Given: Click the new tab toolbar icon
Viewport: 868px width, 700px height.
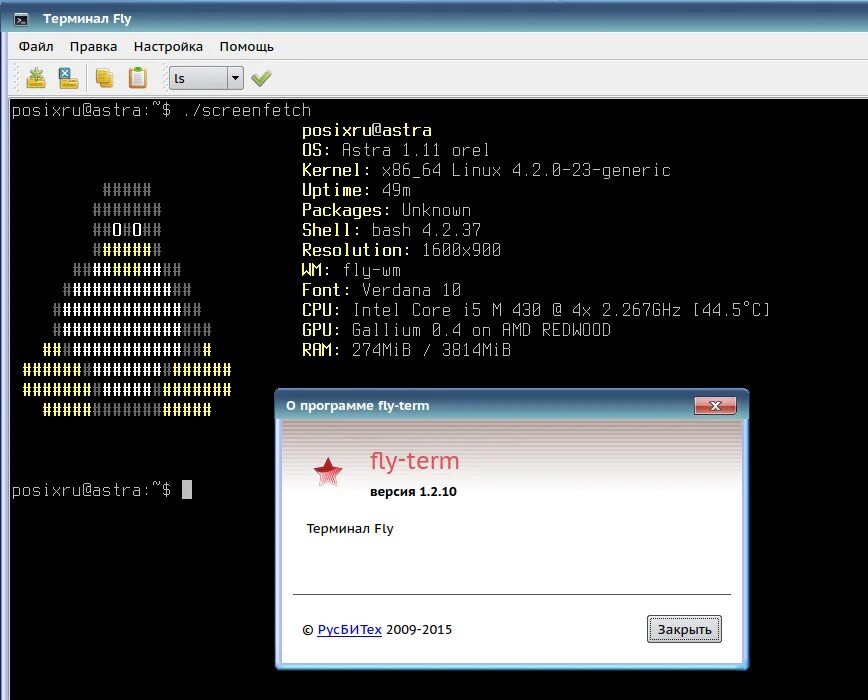Looking at the screenshot, I should 36,78.
